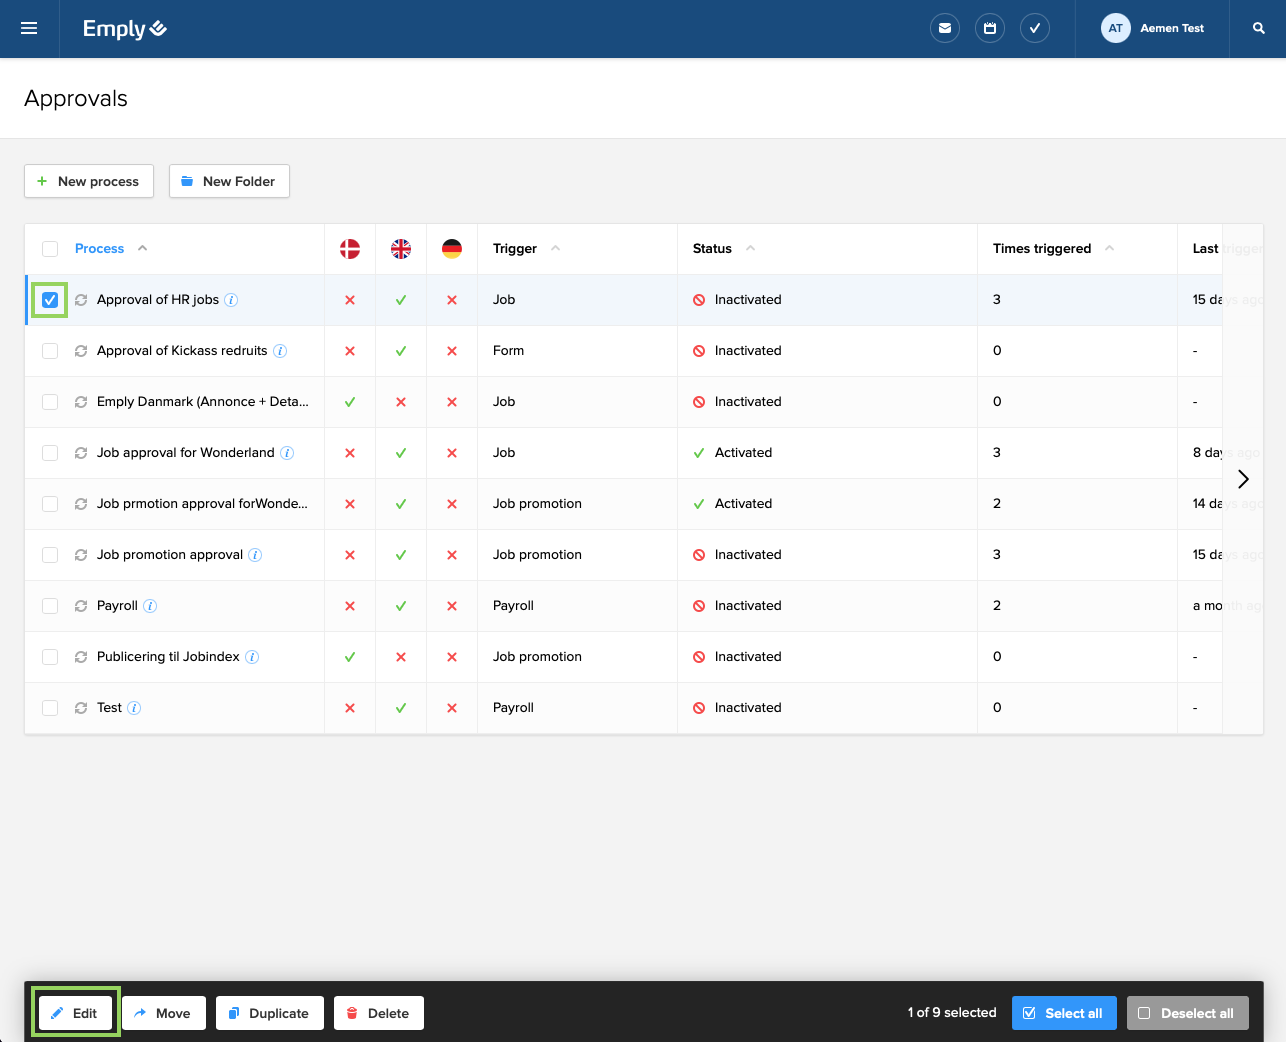The image size is (1286, 1042).
Task: Click the checkmark tasks icon in header
Action: pyautogui.click(x=1035, y=28)
